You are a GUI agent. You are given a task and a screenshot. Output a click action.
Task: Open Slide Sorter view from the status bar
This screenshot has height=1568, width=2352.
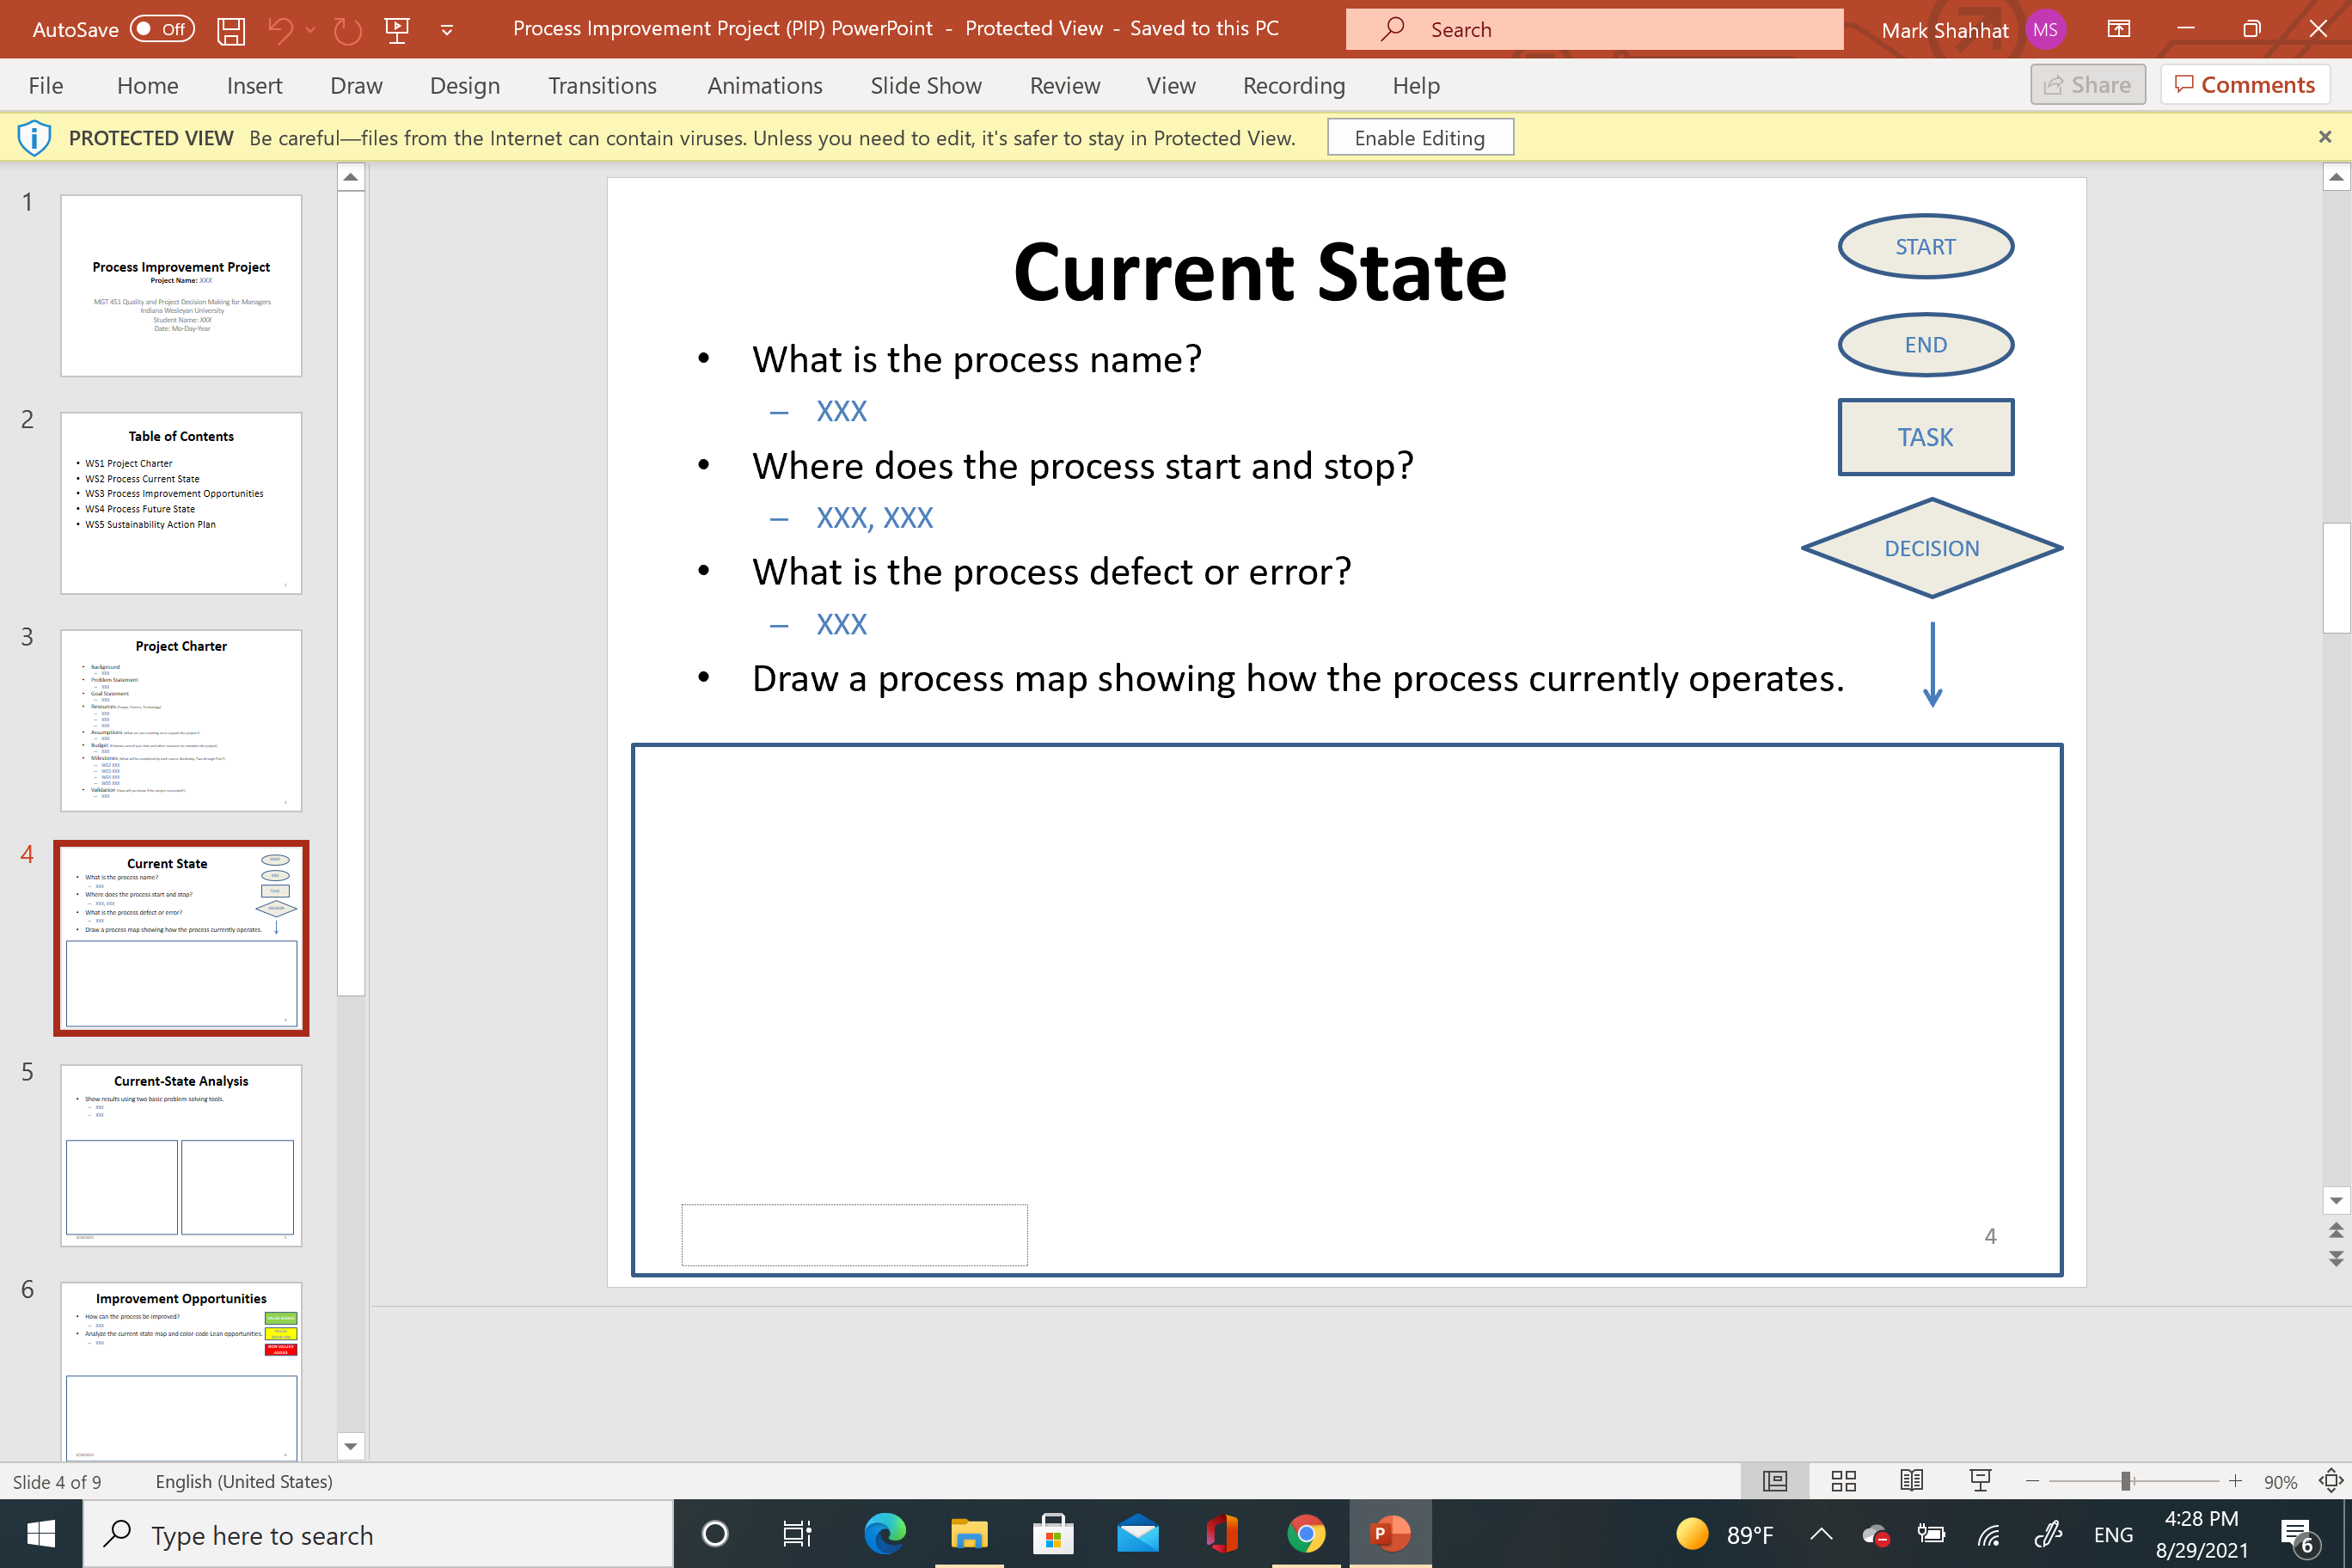(1843, 1481)
